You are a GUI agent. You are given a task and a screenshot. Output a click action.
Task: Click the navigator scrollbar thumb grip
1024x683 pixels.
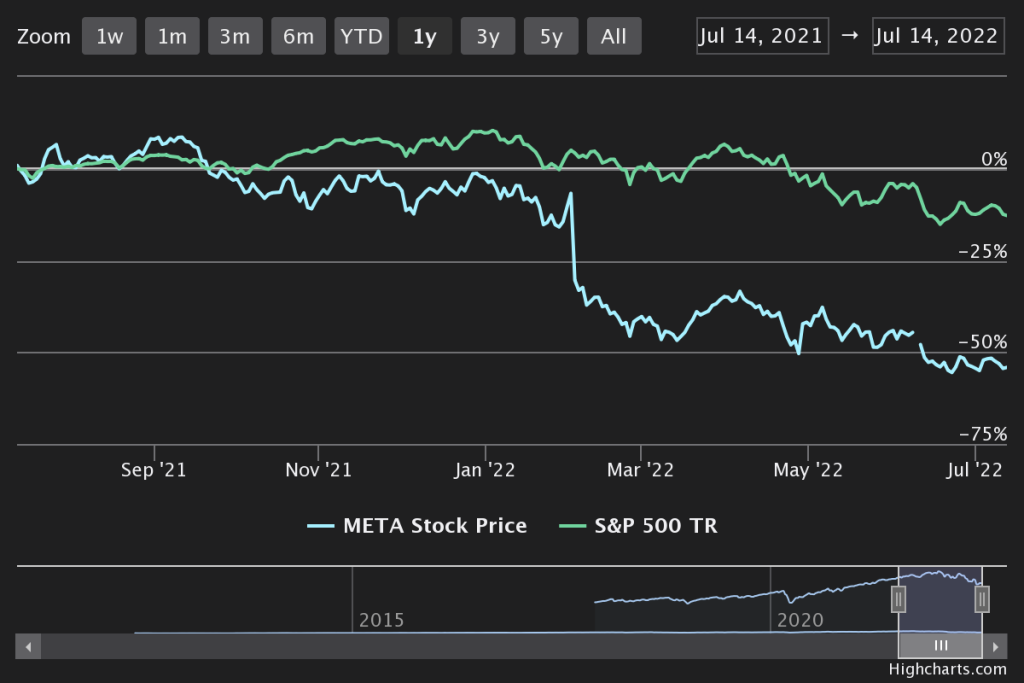click(x=940, y=646)
